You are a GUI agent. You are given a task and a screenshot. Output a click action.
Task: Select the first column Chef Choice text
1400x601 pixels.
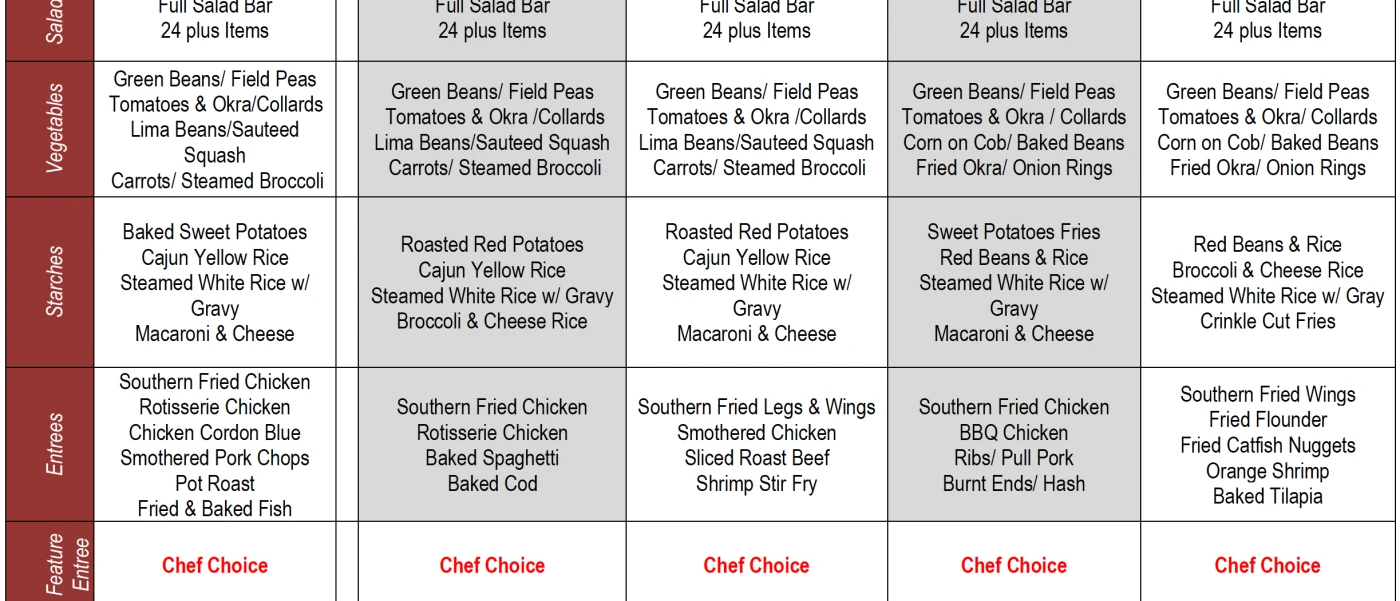point(215,565)
